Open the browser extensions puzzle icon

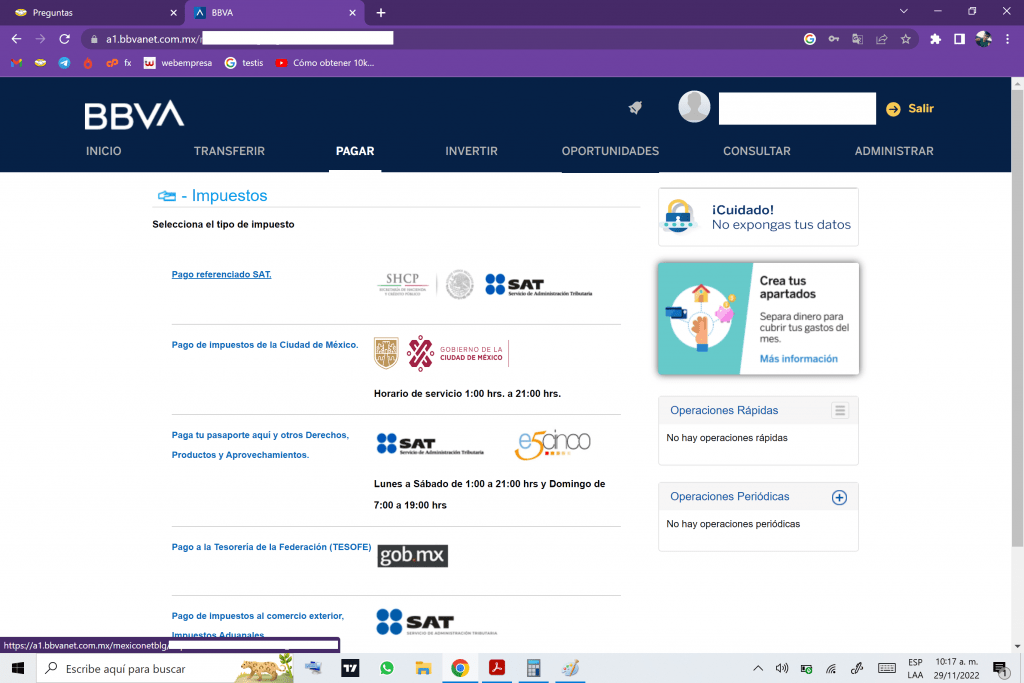pos(935,39)
